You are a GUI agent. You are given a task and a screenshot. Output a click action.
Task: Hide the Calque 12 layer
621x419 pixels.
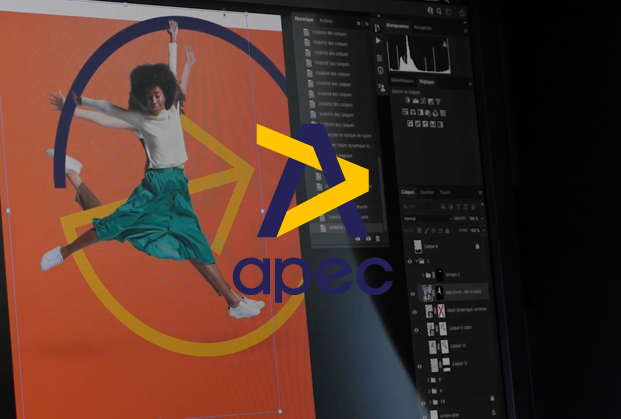(x=420, y=366)
